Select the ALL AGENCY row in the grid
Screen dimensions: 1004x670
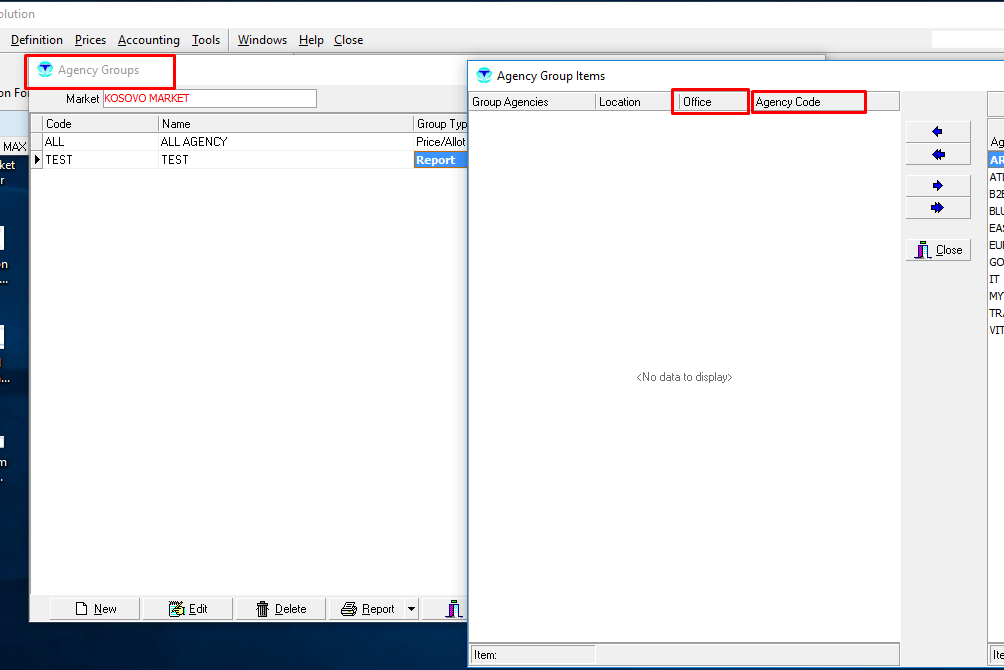(x=194, y=142)
